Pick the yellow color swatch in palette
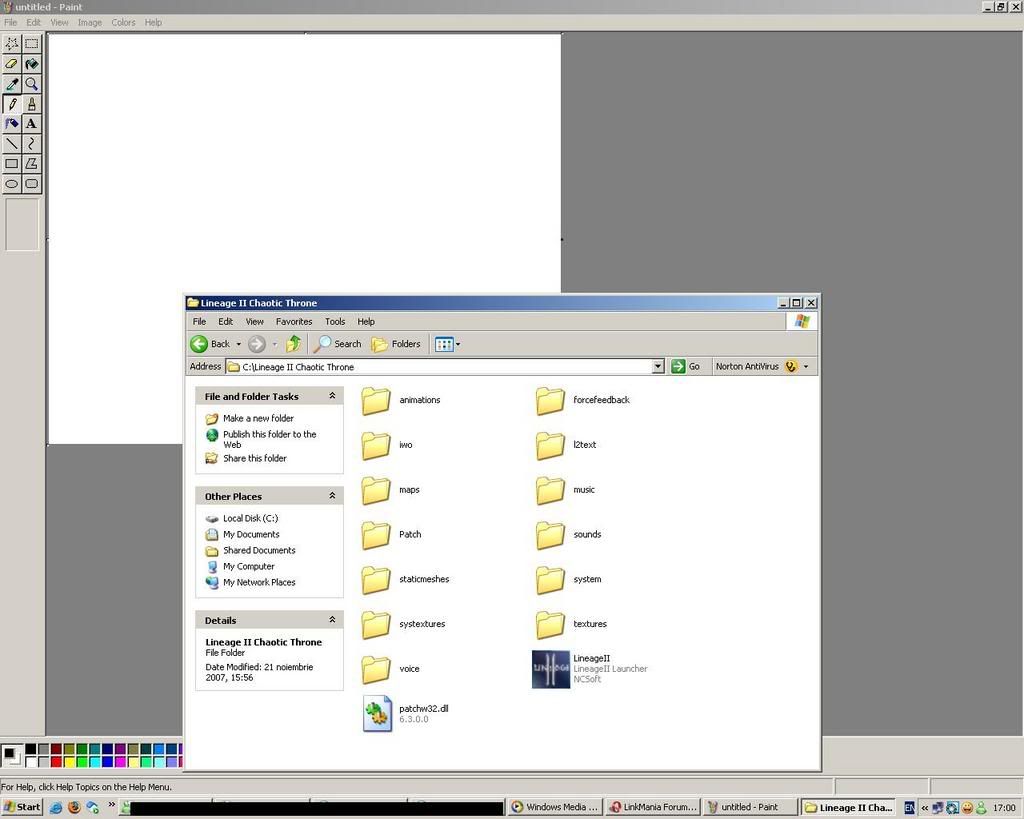Image resolution: width=1024 pixels, height=819 pixels. click(69, 762)
